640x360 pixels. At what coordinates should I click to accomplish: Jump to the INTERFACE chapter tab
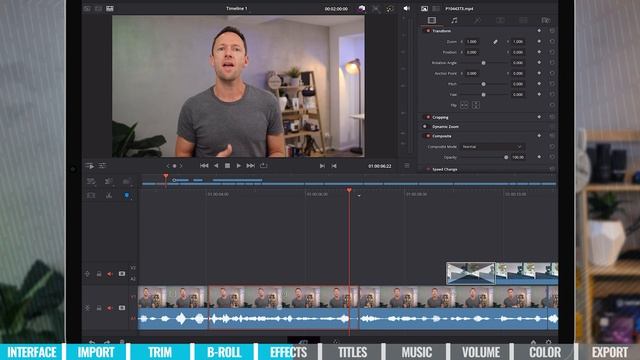[x=32, y=352]
